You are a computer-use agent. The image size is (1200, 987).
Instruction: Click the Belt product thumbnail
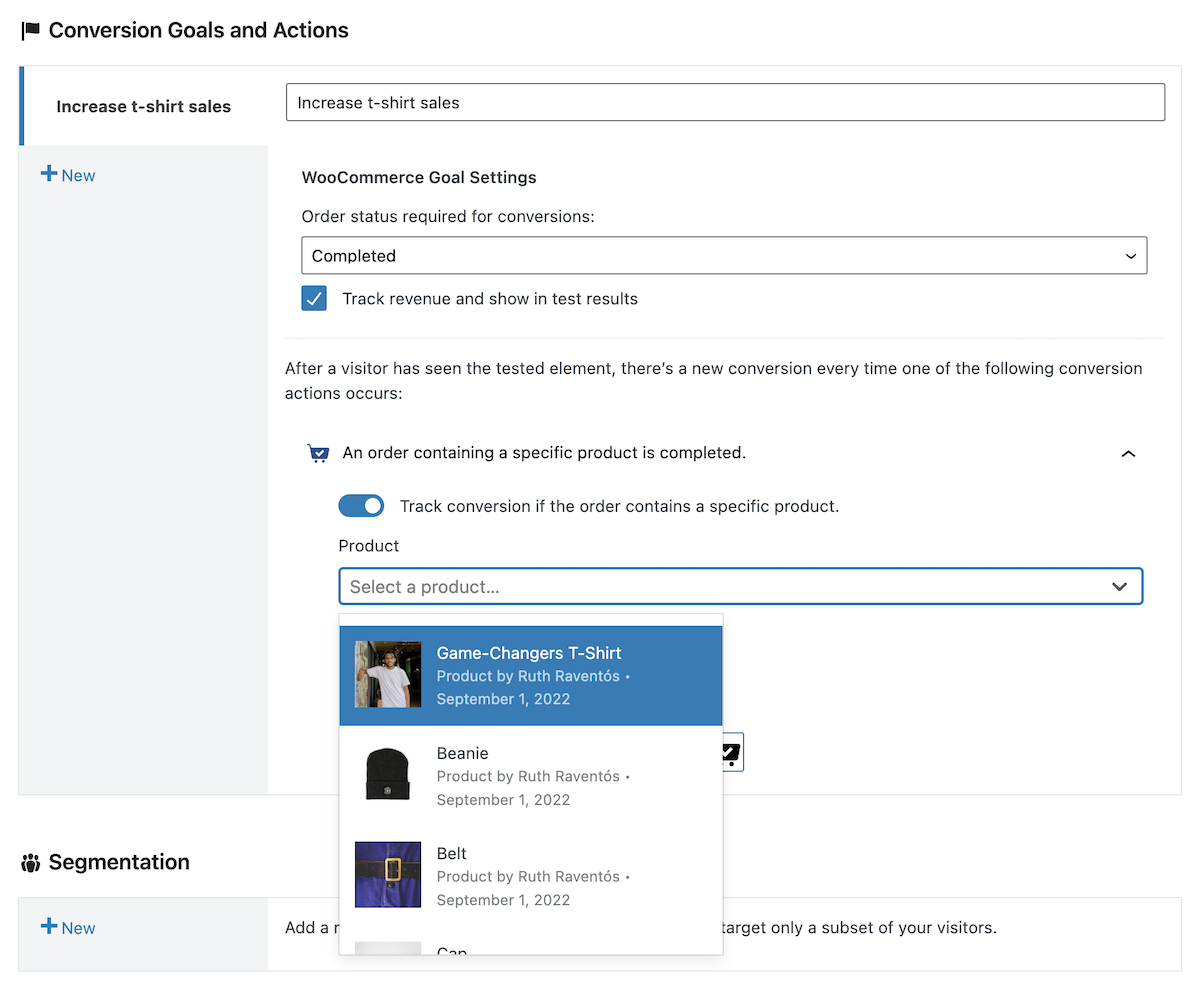[387, 875]
